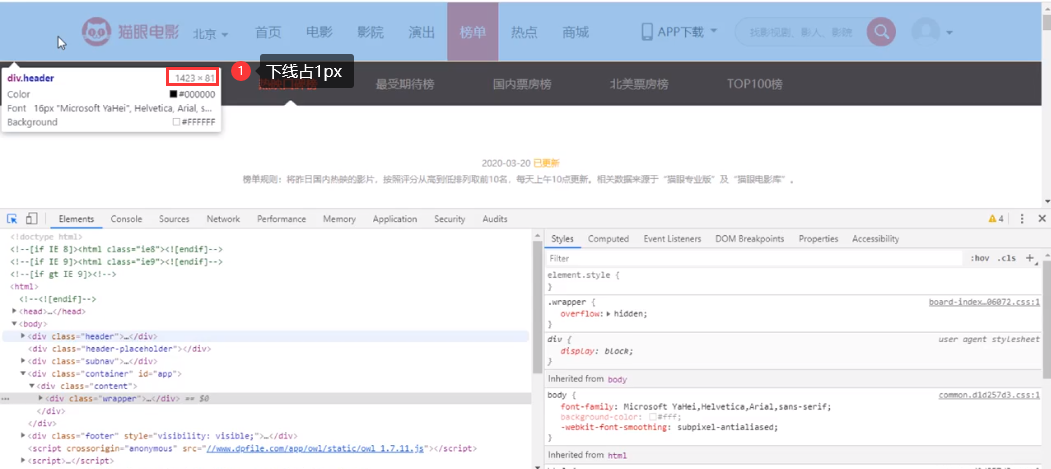Select the DOM Breakpoints tab
The width and height of the screenshot is (1051, 469).
click(749, 239)
